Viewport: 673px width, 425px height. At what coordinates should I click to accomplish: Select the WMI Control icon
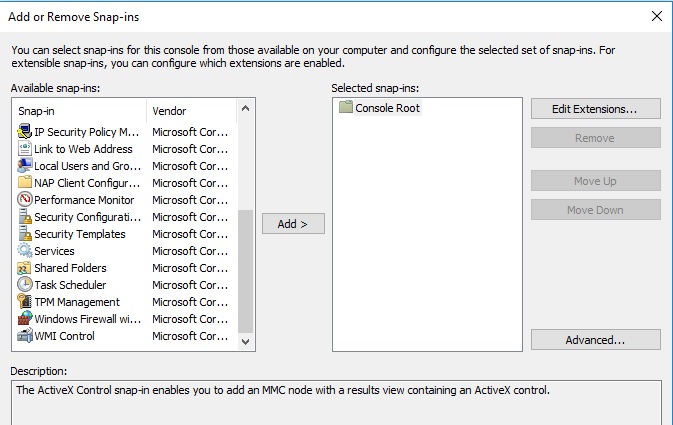25,336
